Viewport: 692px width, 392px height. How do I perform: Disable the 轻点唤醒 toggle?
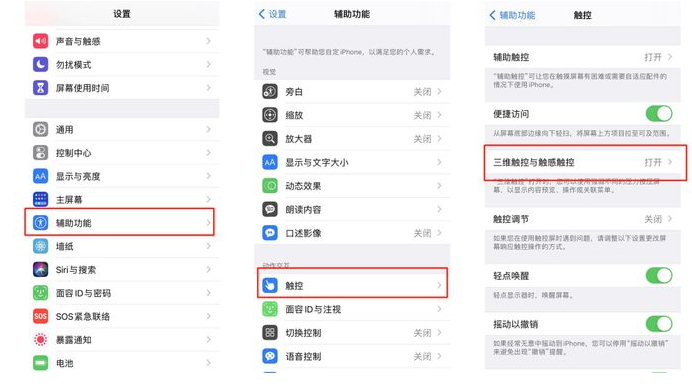click(659, 275)
